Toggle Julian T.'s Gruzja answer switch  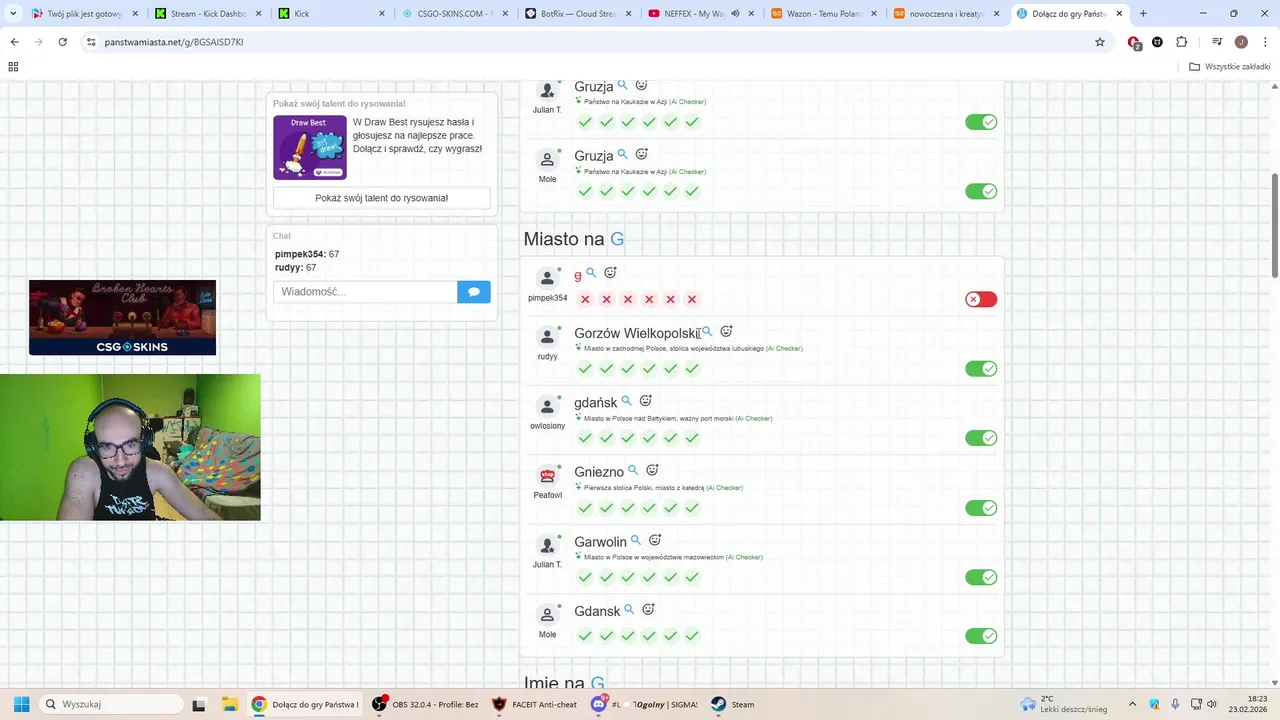[x=981, y=122]
